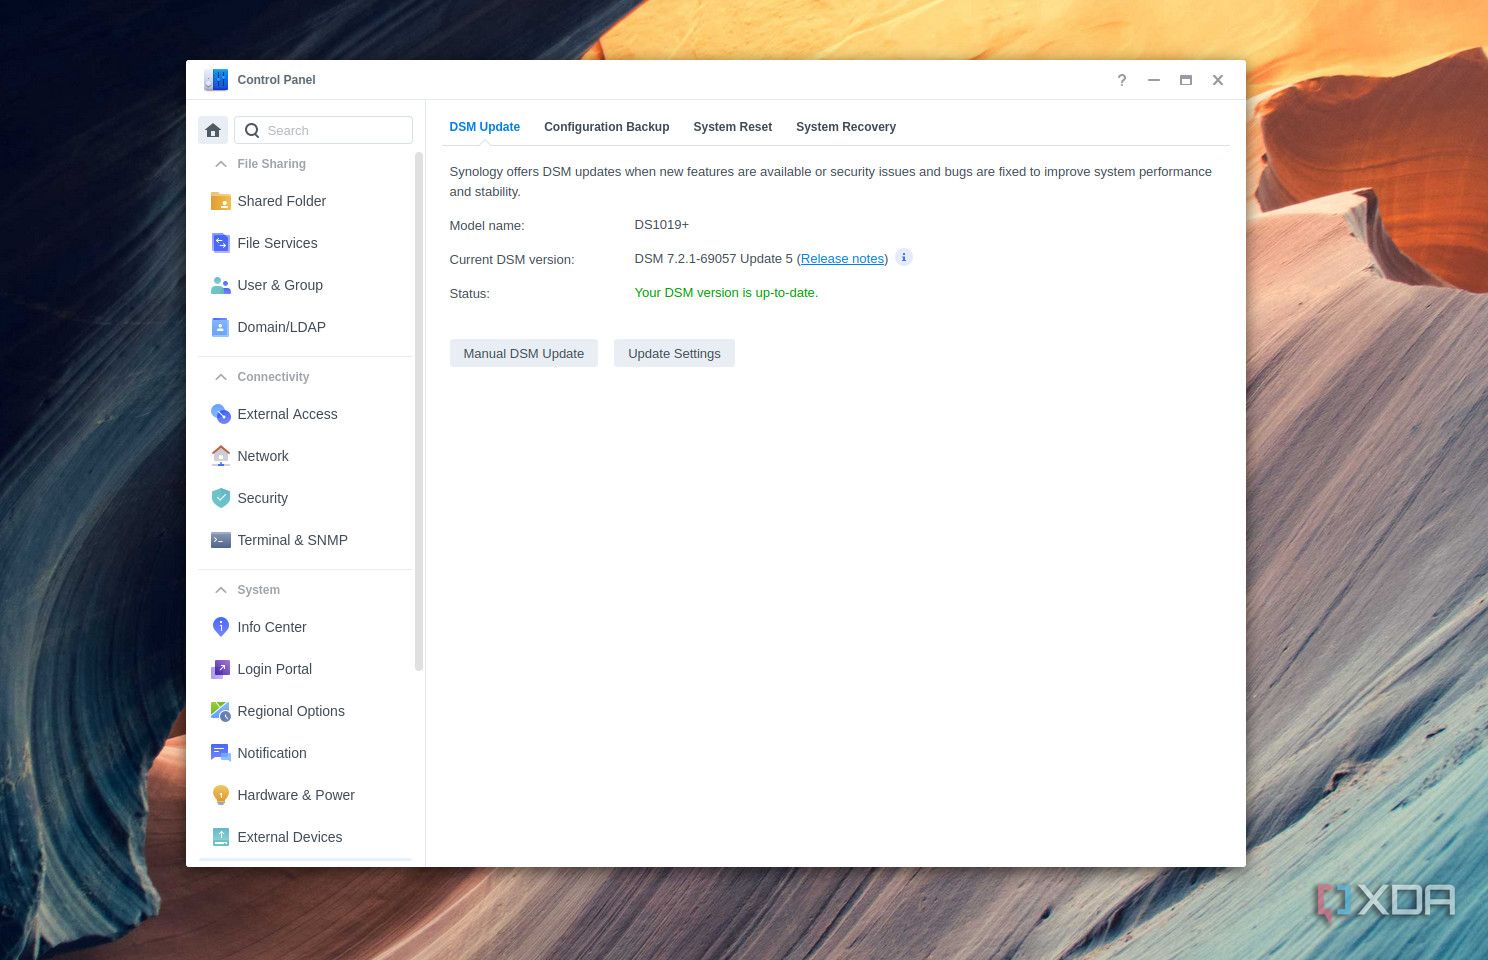Click the User & Group icon
Screen dimensions: 1488x960
point(221,285)
